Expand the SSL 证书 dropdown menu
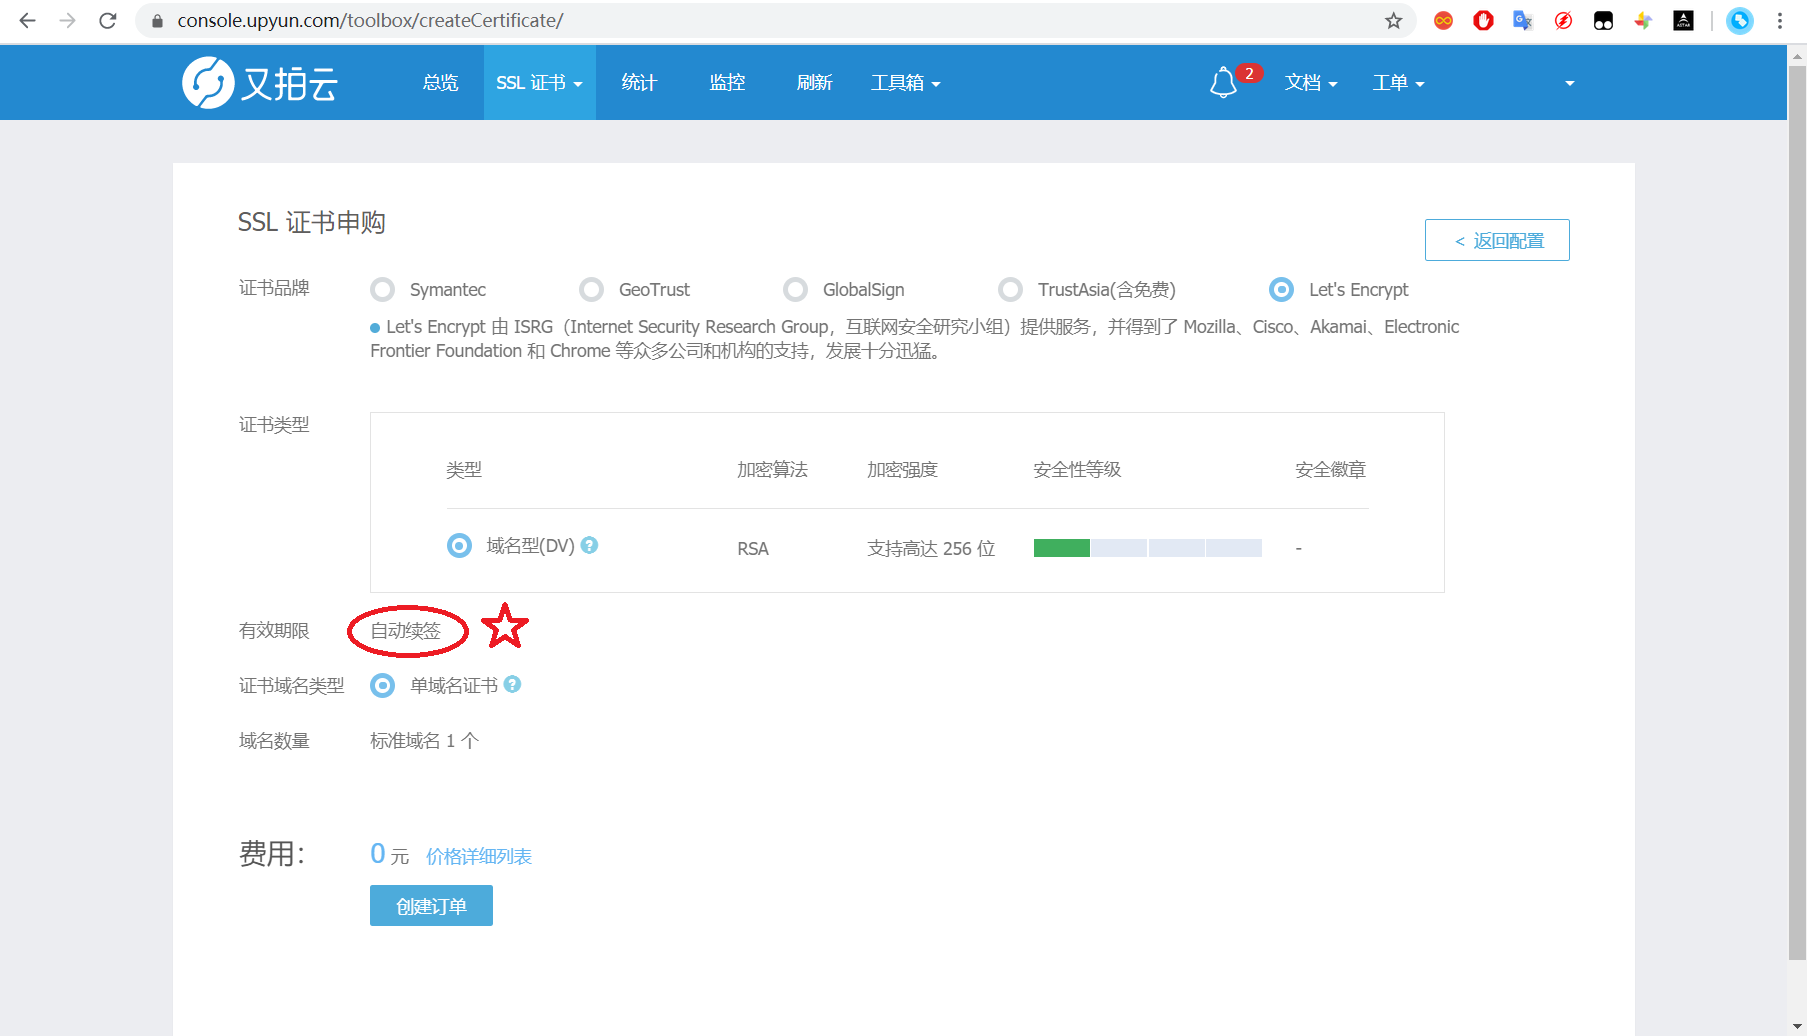This screenshot has height=1036, width=1807. (540, 83)
